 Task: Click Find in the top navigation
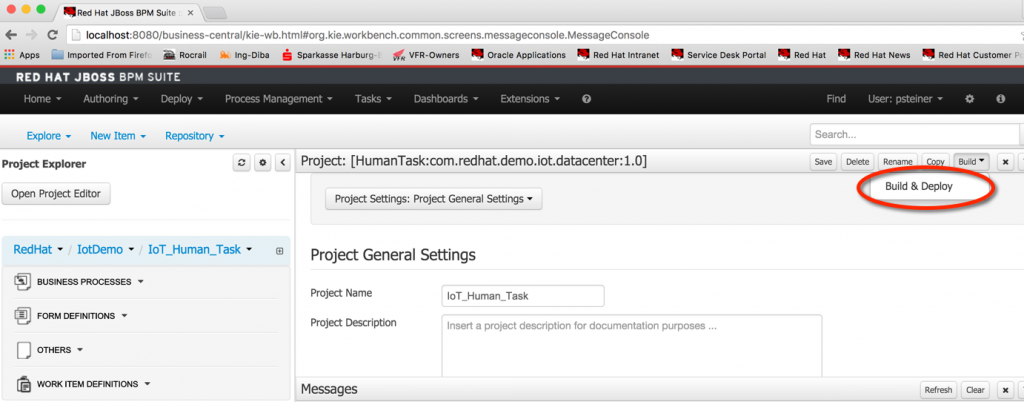(x=836, y=99)
